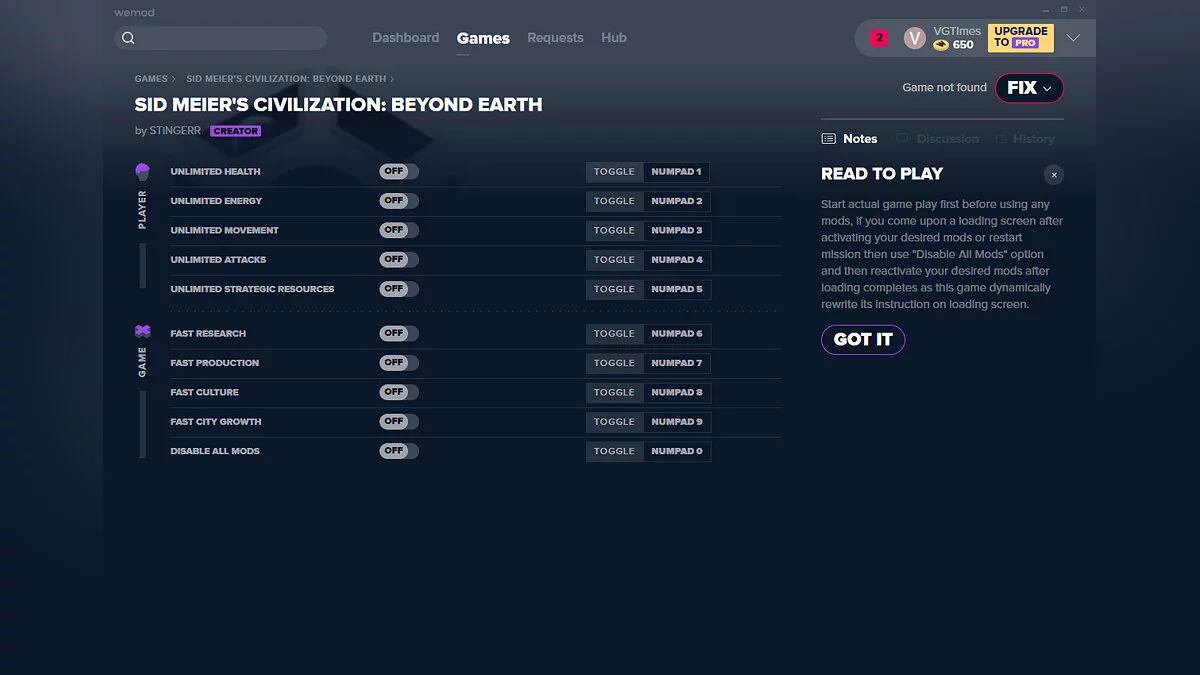
Task: Toggle Unlimited Strategic Resources switch
Action: pyautogui.click(x=399, y=289)
